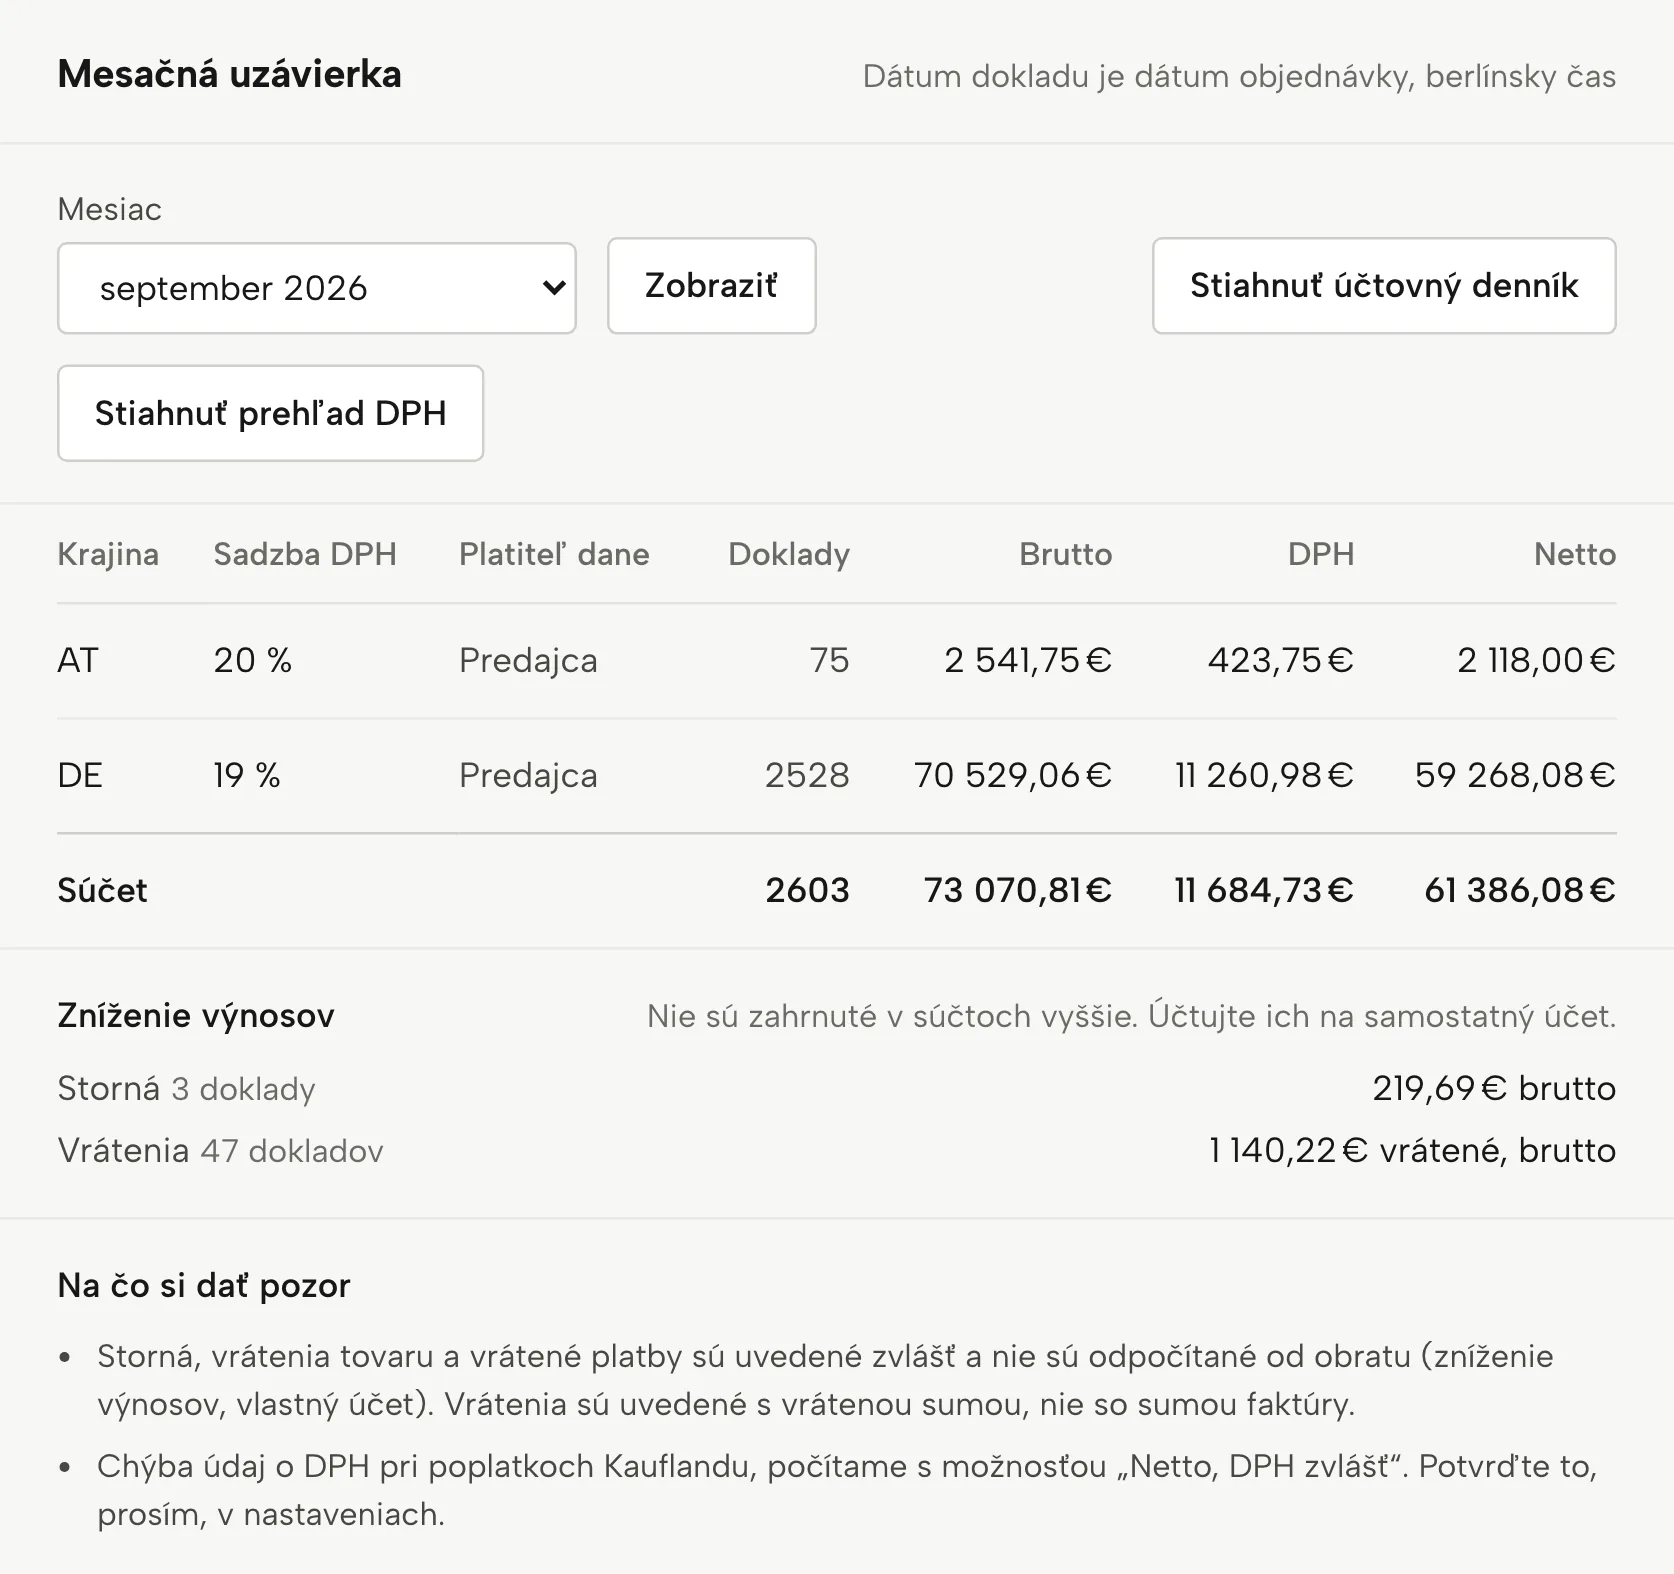
Task: Click the Mesačná uzávierka title
Action: pyautogui.click(x=229, y=74)
